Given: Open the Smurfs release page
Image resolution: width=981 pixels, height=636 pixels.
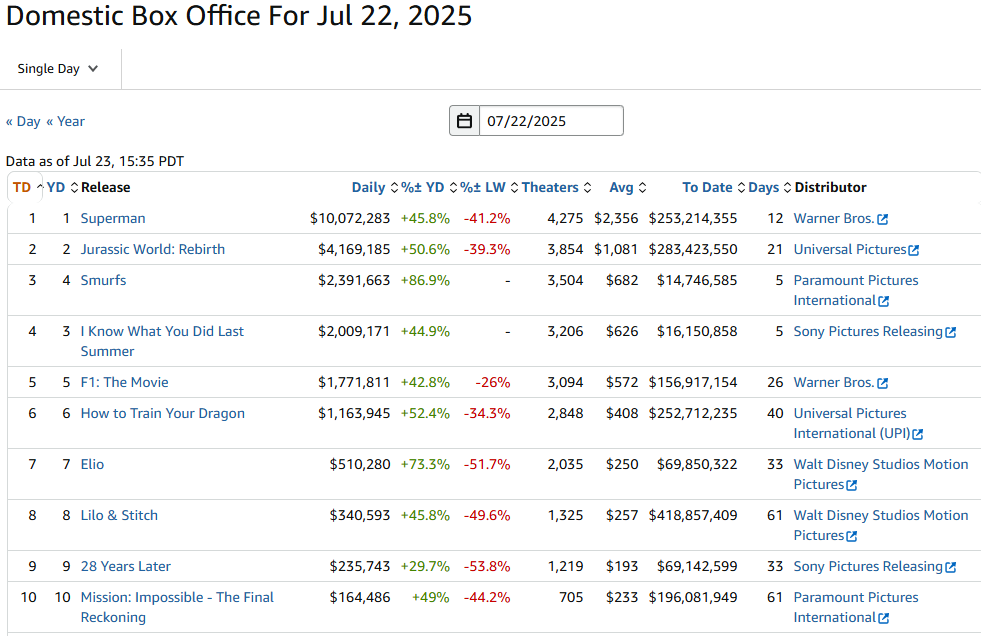Looking at the screenshot, I should tap(103, 280).
